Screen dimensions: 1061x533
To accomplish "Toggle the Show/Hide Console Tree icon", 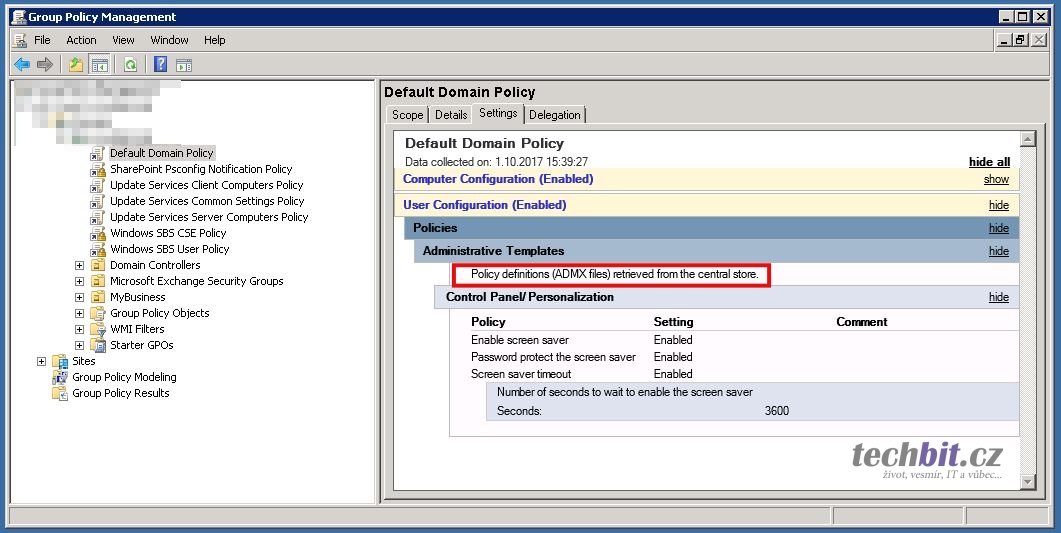I will 100,65.
